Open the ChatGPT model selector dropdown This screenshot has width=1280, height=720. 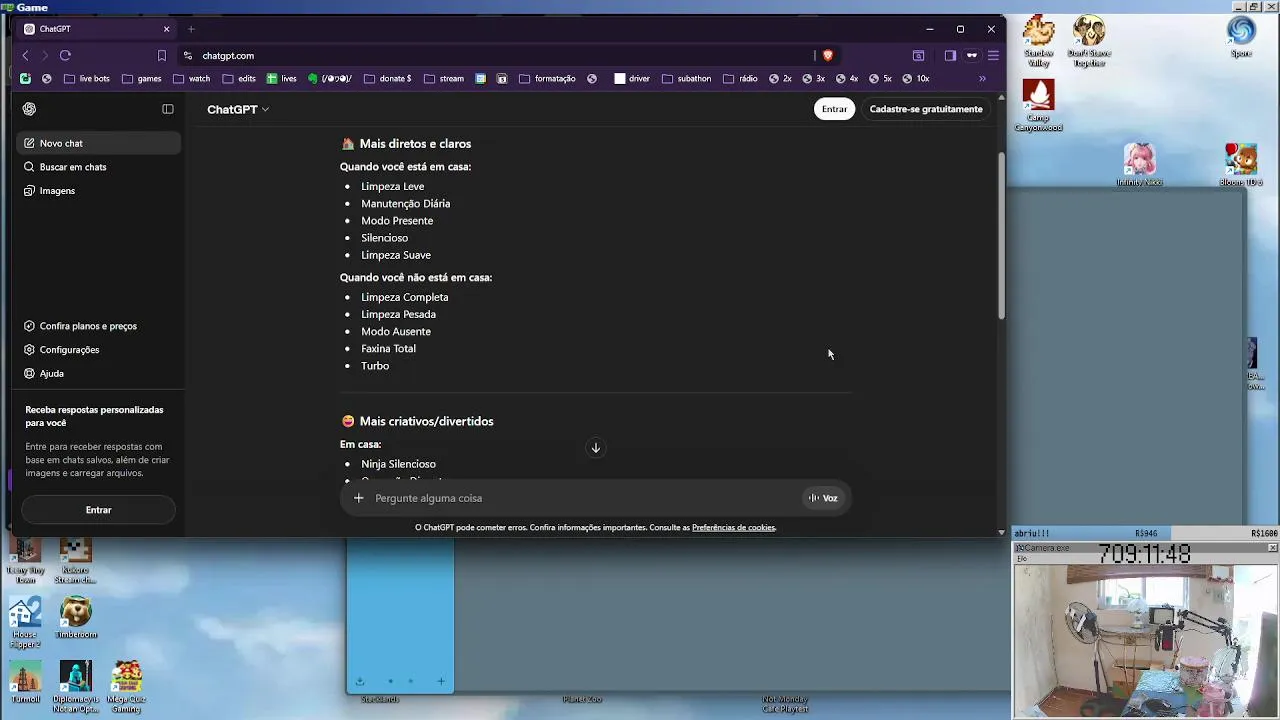tap(238, 109)
